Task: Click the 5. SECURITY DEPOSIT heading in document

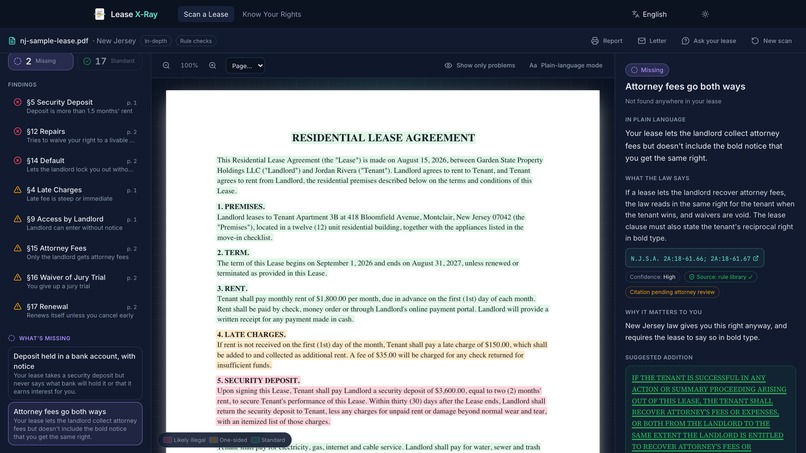Action: 258,380
